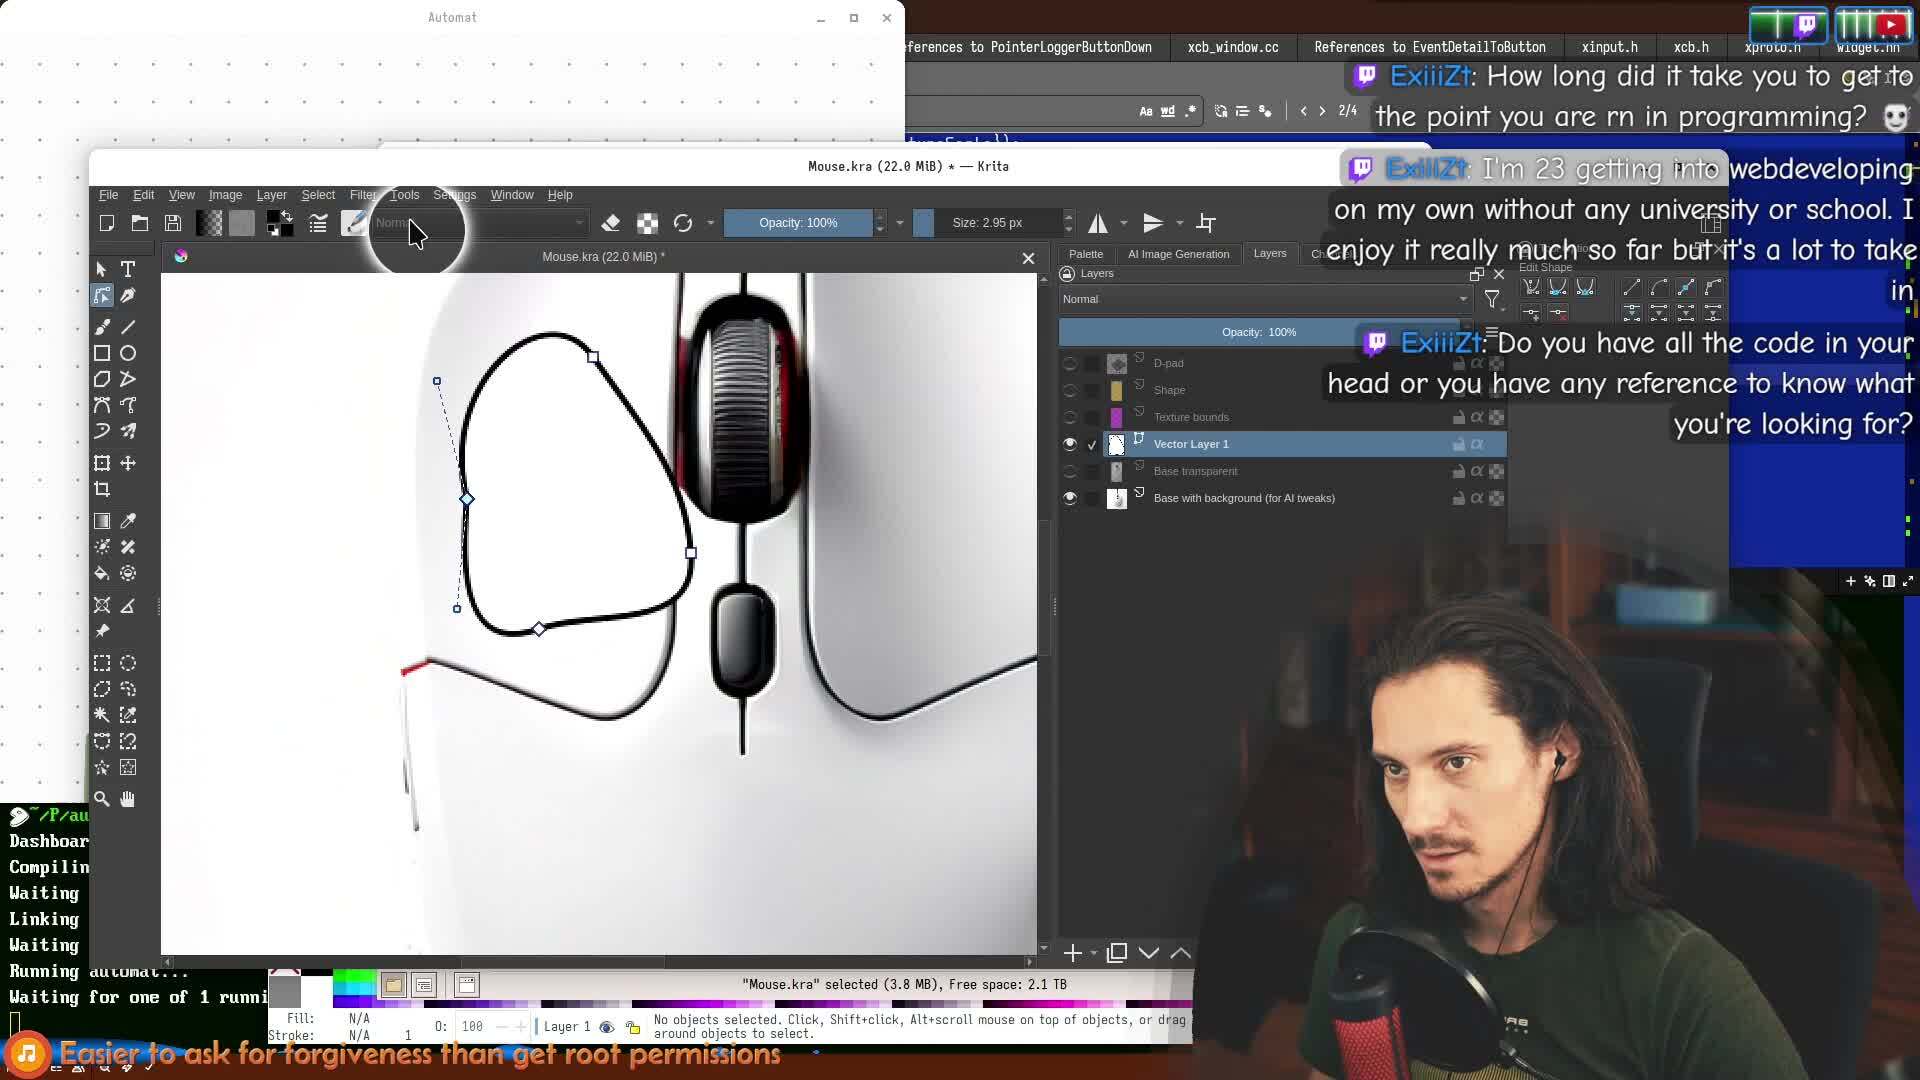The height and width of the screenshot is (1080, 1920).
Task: Select the Zoom tool magnifier
Action: click(x=102, y=799)
